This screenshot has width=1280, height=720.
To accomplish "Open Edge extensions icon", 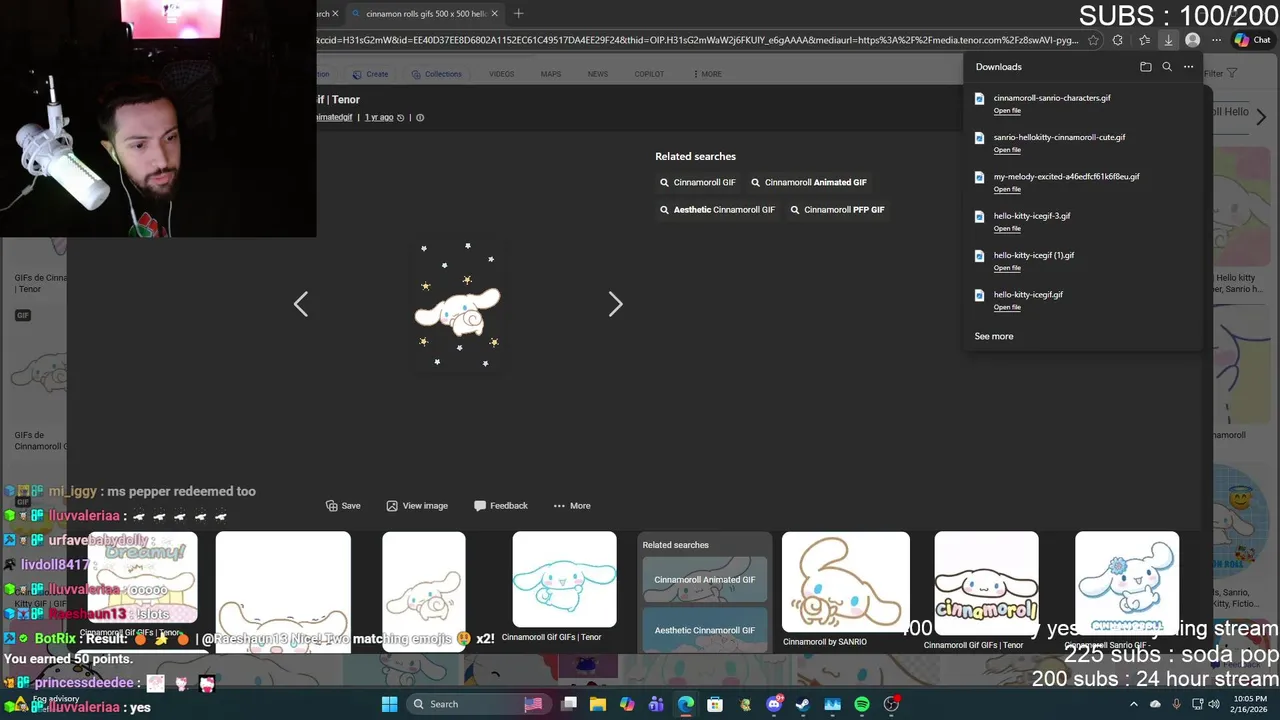I will click(1118, 40).
